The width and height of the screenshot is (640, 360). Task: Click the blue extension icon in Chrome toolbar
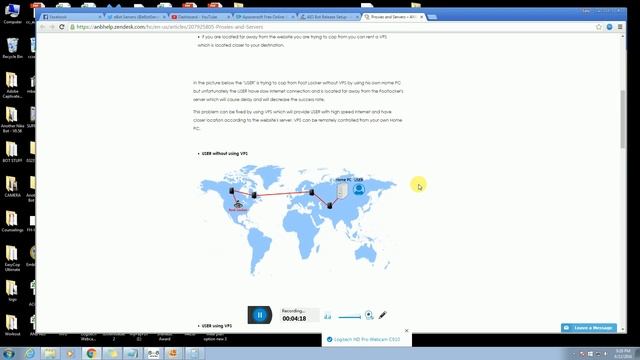(x=609, y=27)
